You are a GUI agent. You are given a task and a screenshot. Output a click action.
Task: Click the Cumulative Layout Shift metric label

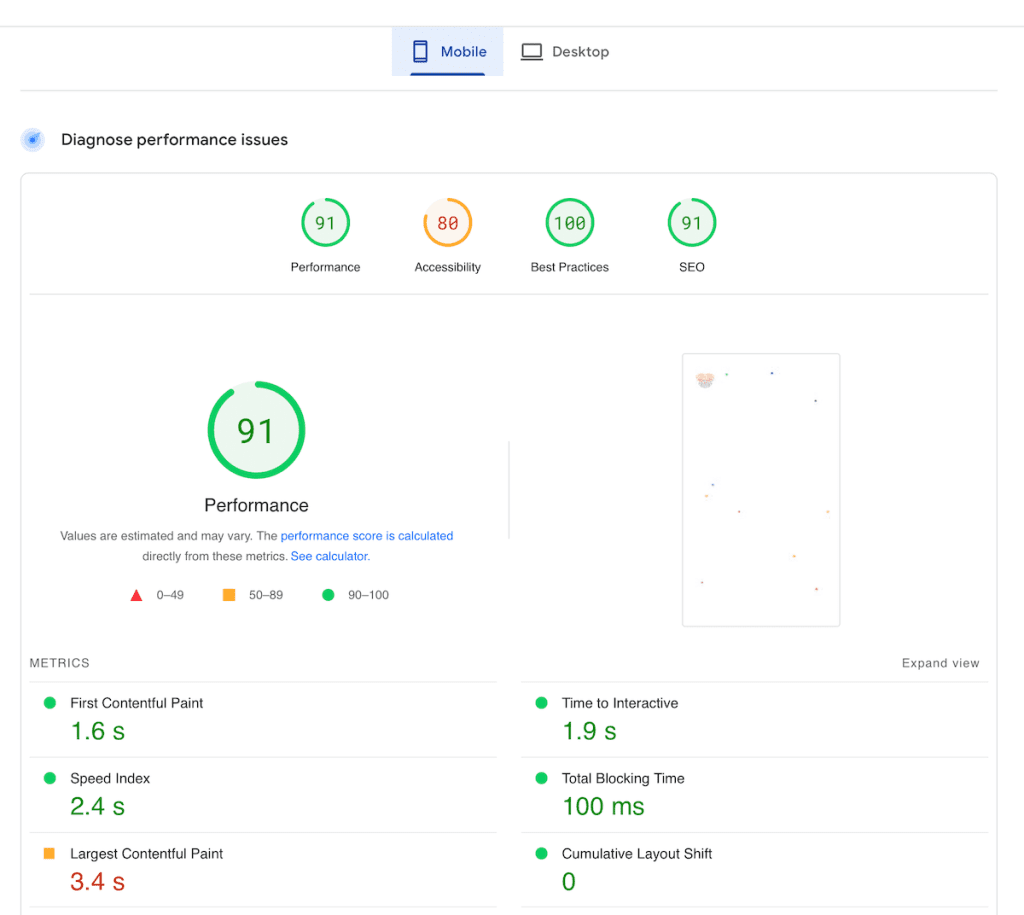637,854
